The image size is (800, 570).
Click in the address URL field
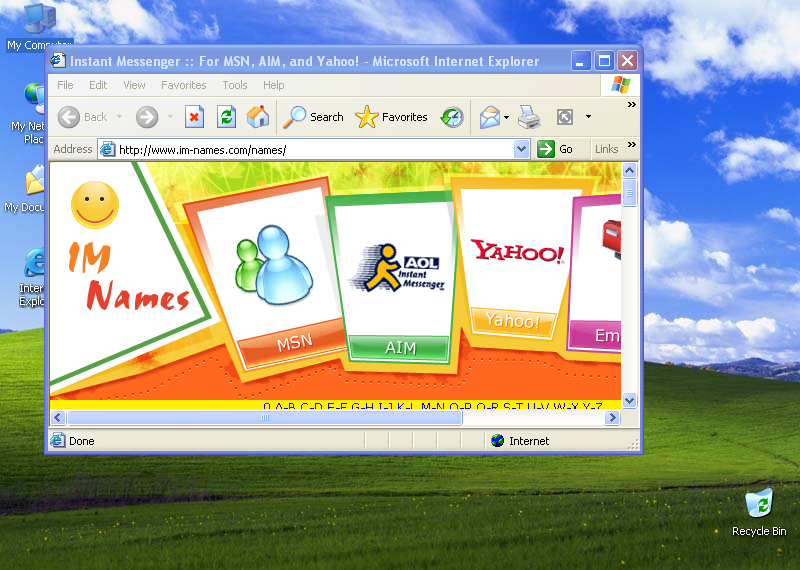pos(315,150)
